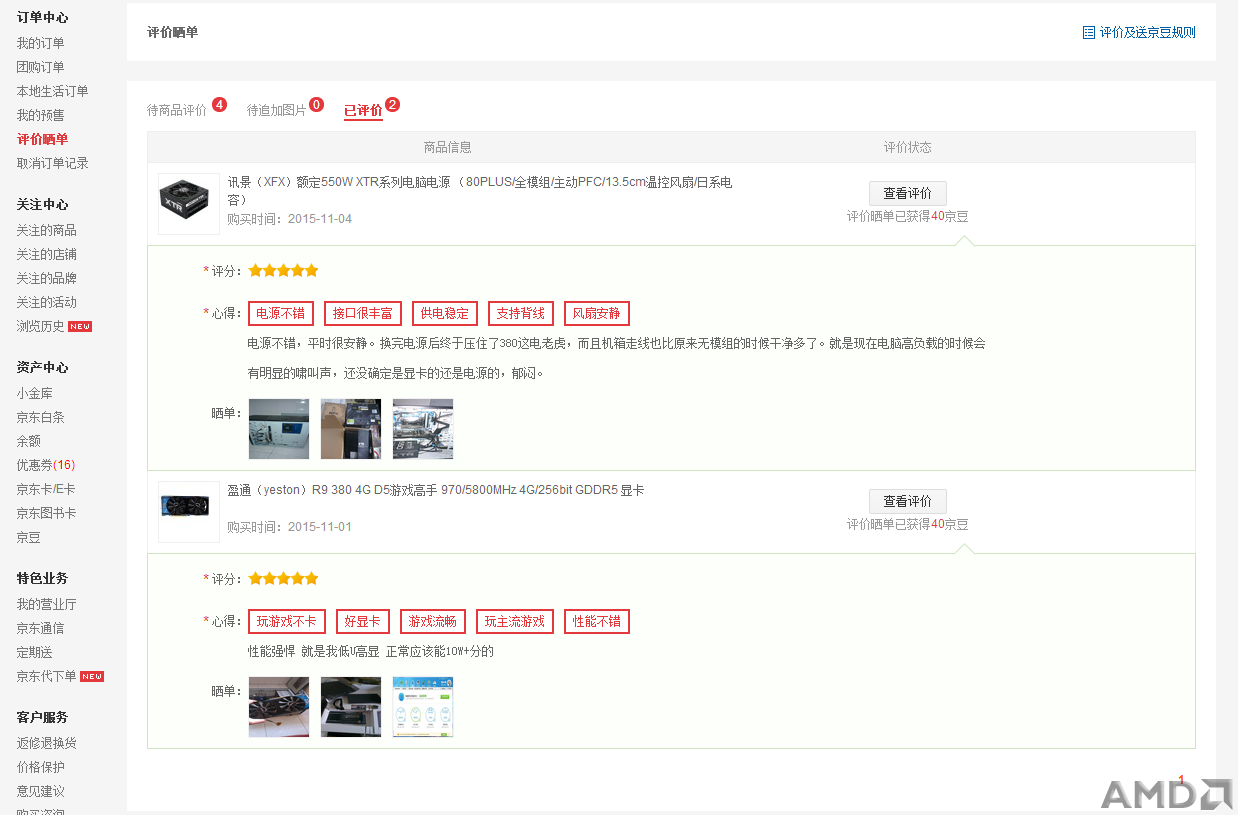1238x815 pixels.
Task: Switch to the 待追加图片 tab
Action: (x=277, y=110)
